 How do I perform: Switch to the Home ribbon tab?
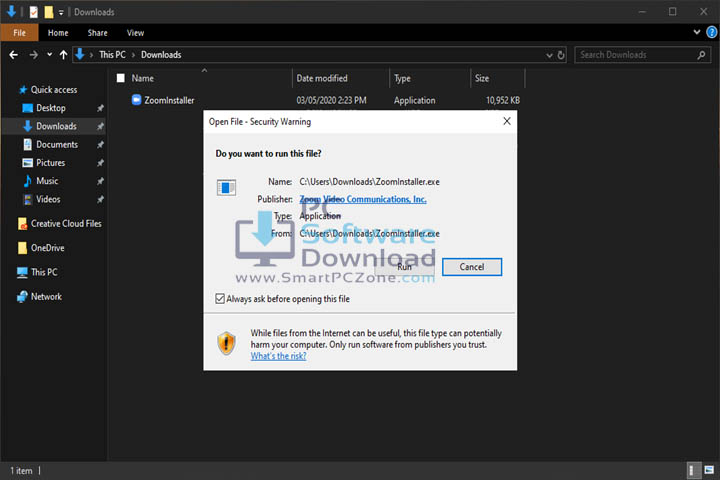click(58, 33)
